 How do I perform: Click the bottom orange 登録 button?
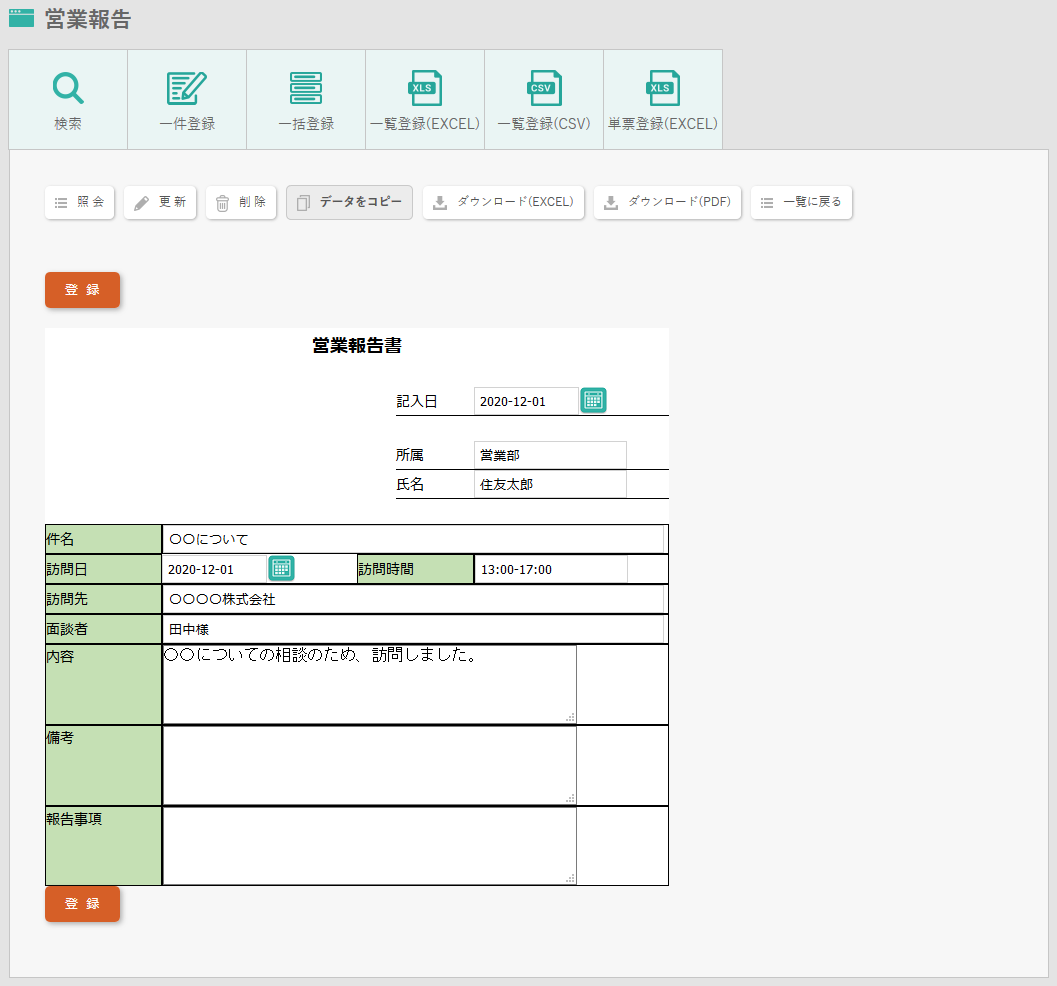point(82,904)
